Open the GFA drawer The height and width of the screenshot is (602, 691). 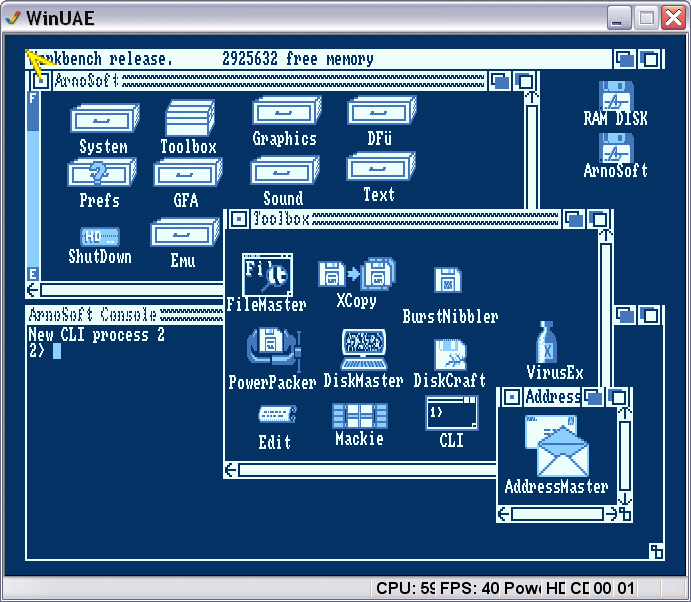tap(188, 173)
